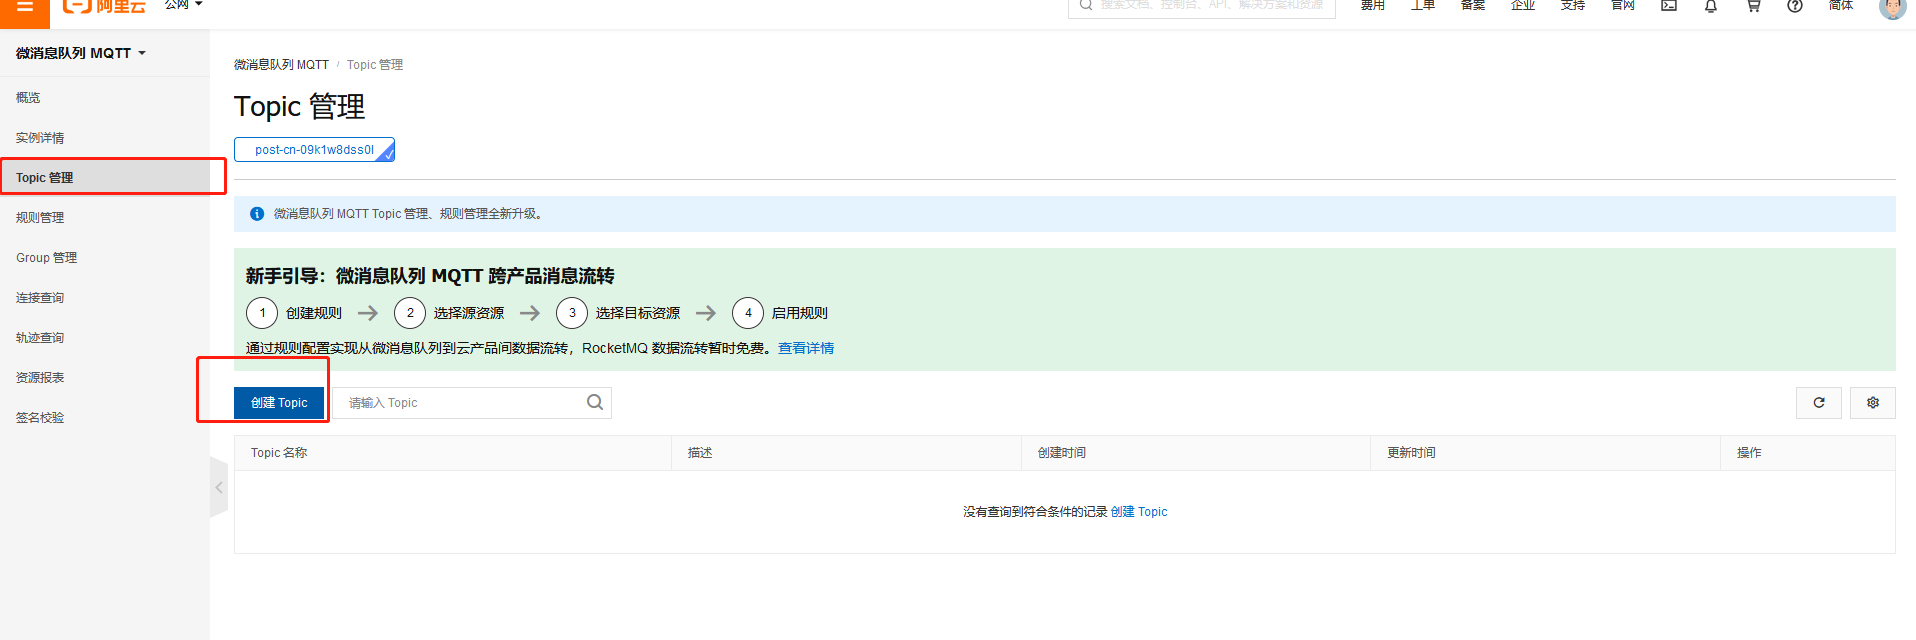The height and width of the screenshot is (640, 1916).
Task: Open 备案 in the top bar
Action: pyautogui.click(x=1473, y=5)
